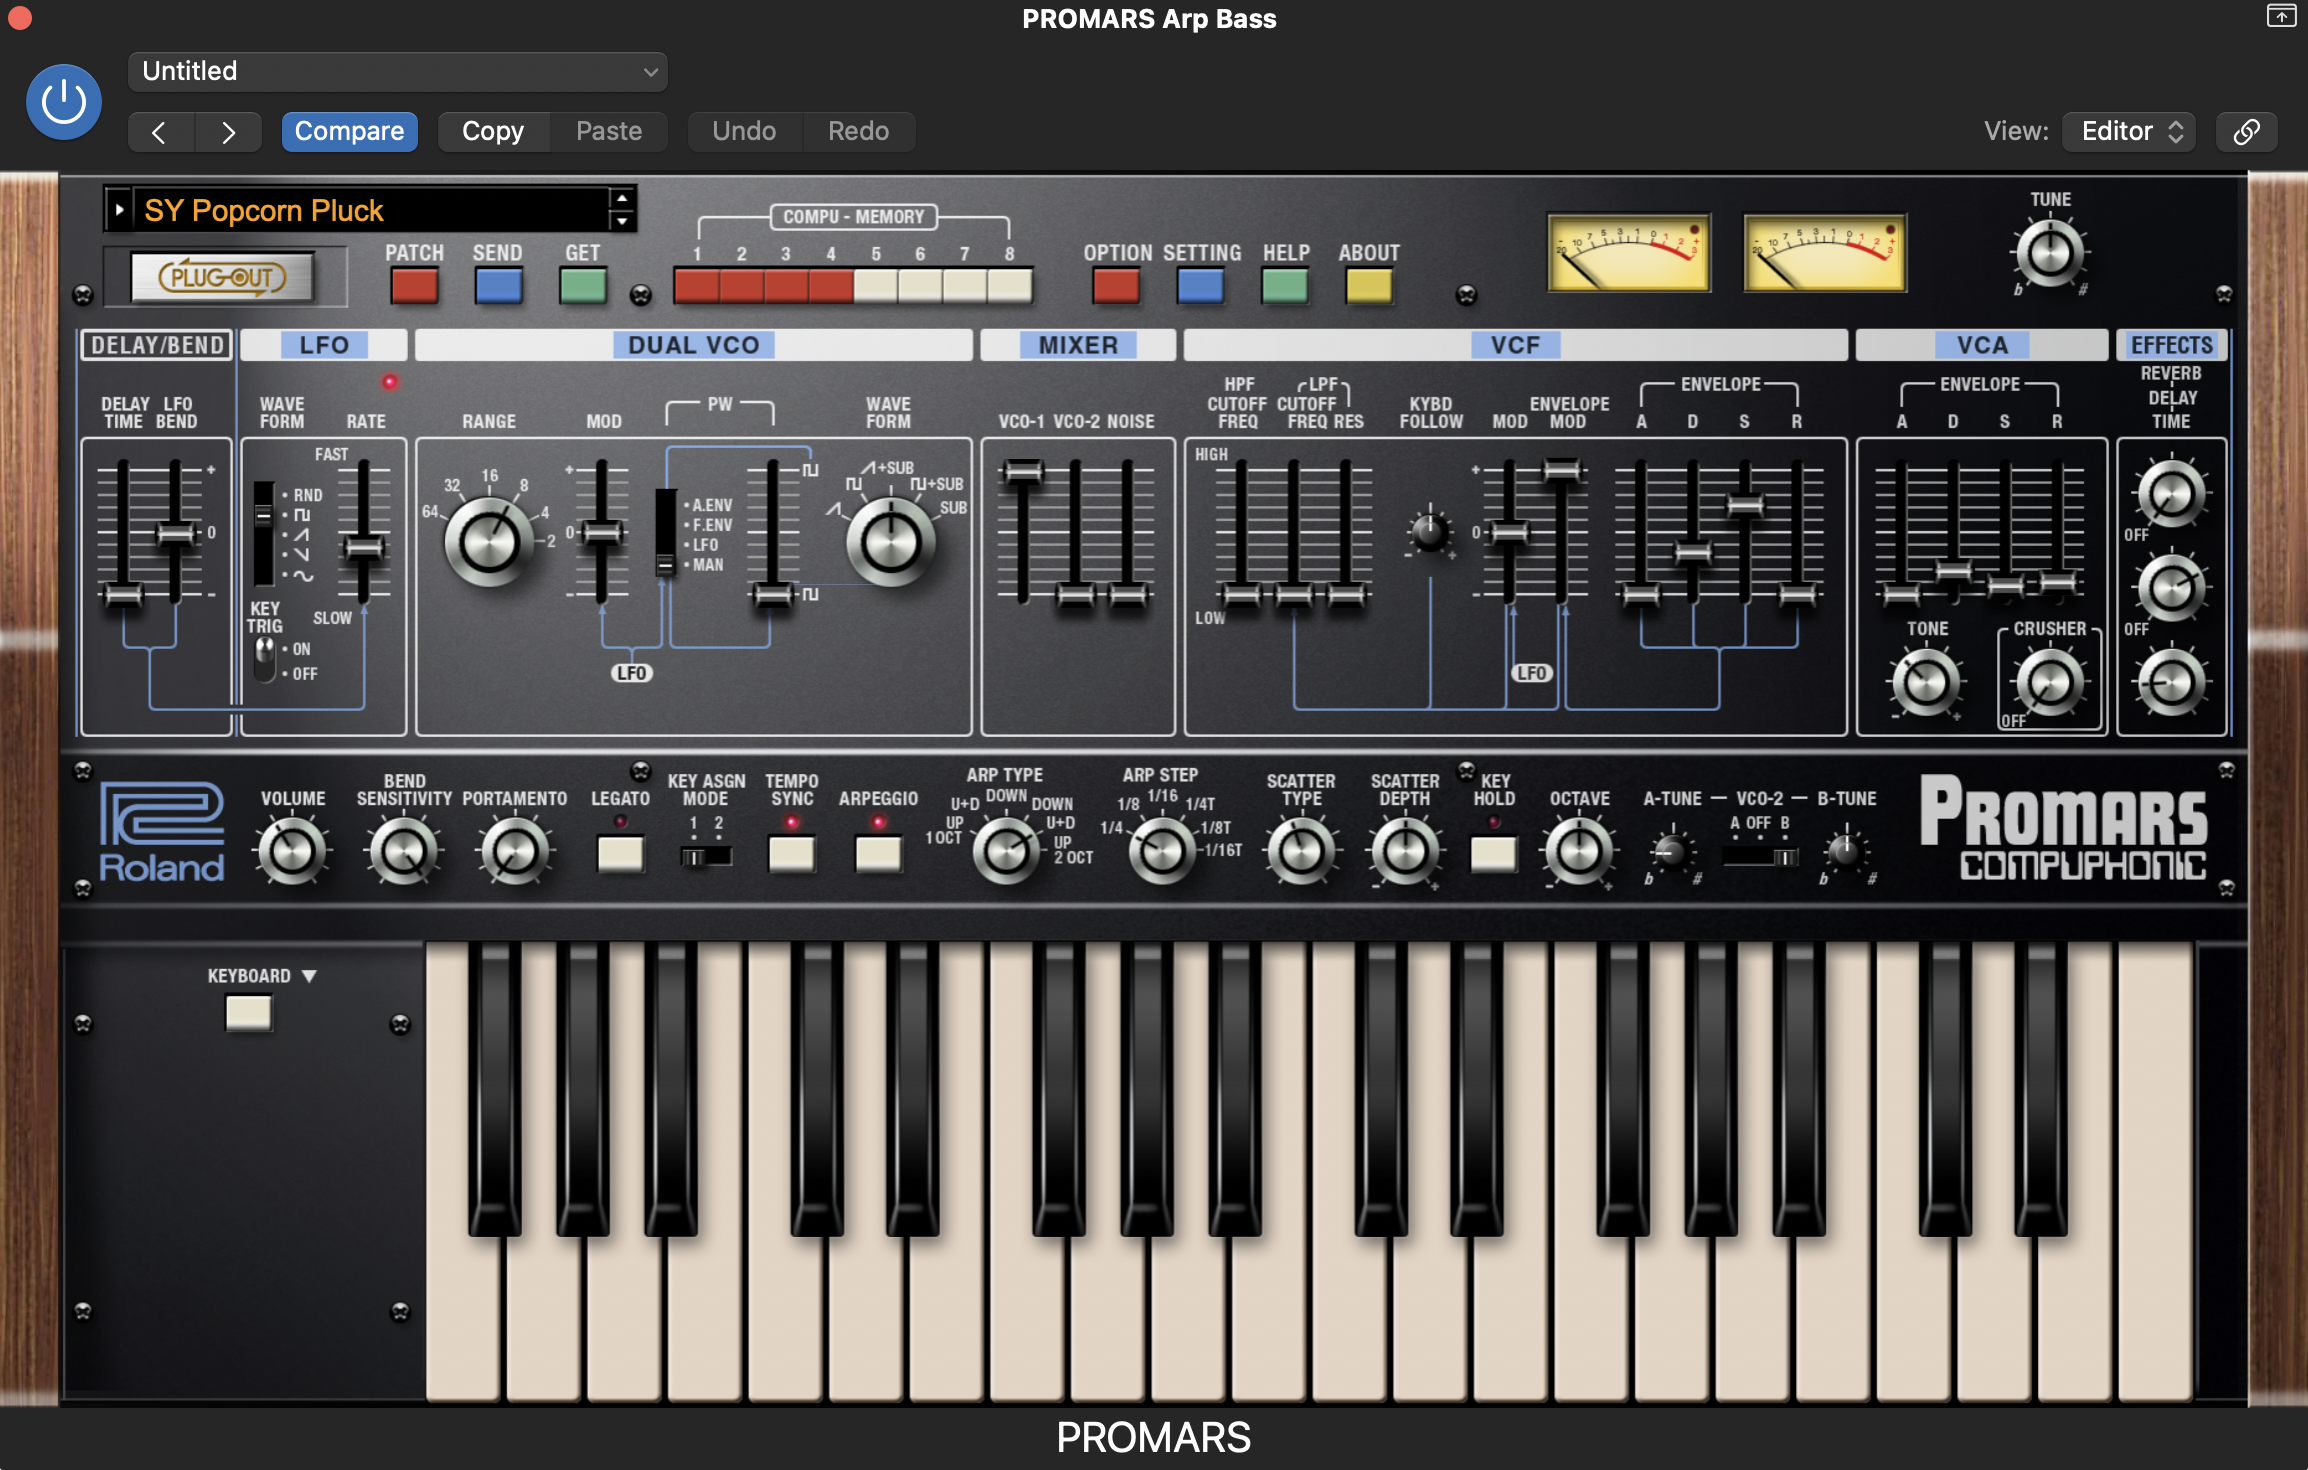This screenshot has height=1470, width=2308.
Task: Toggle the plug-in power button
Action: 64,102
